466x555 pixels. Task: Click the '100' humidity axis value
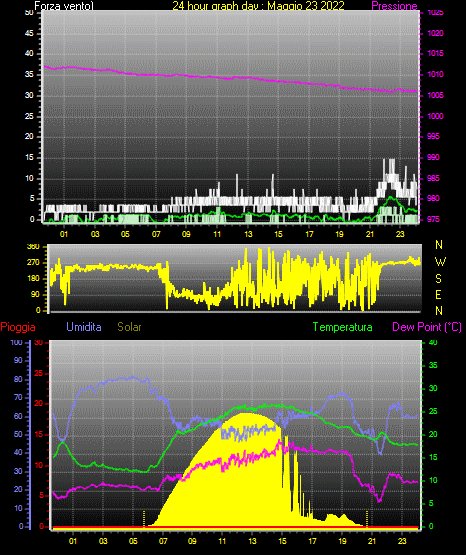(x=17, y=342)
